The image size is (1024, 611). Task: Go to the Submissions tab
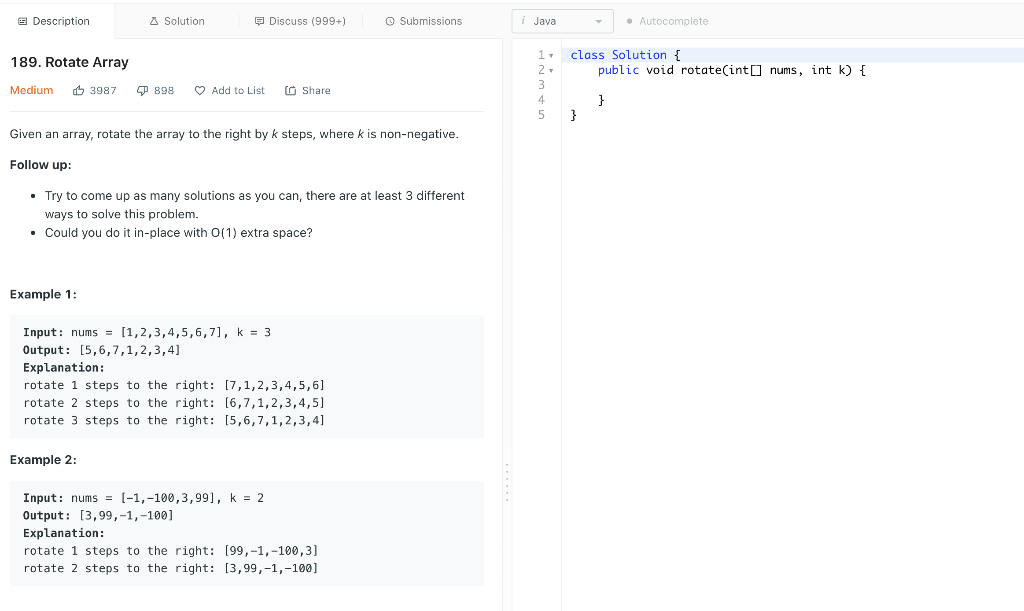(x=424, y=21)
